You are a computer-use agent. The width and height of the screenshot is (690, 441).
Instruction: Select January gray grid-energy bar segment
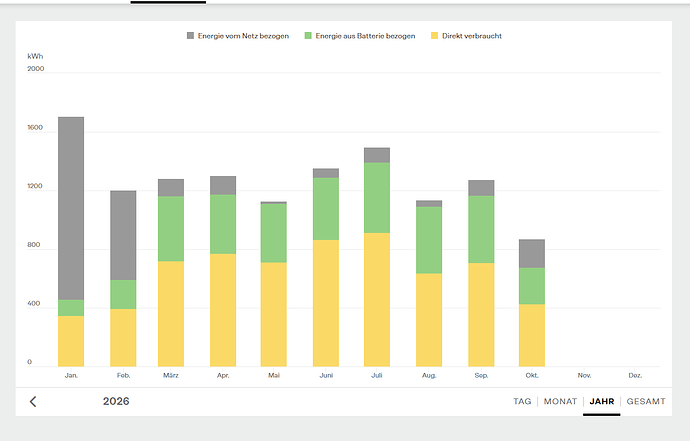[x=71, y=209]
